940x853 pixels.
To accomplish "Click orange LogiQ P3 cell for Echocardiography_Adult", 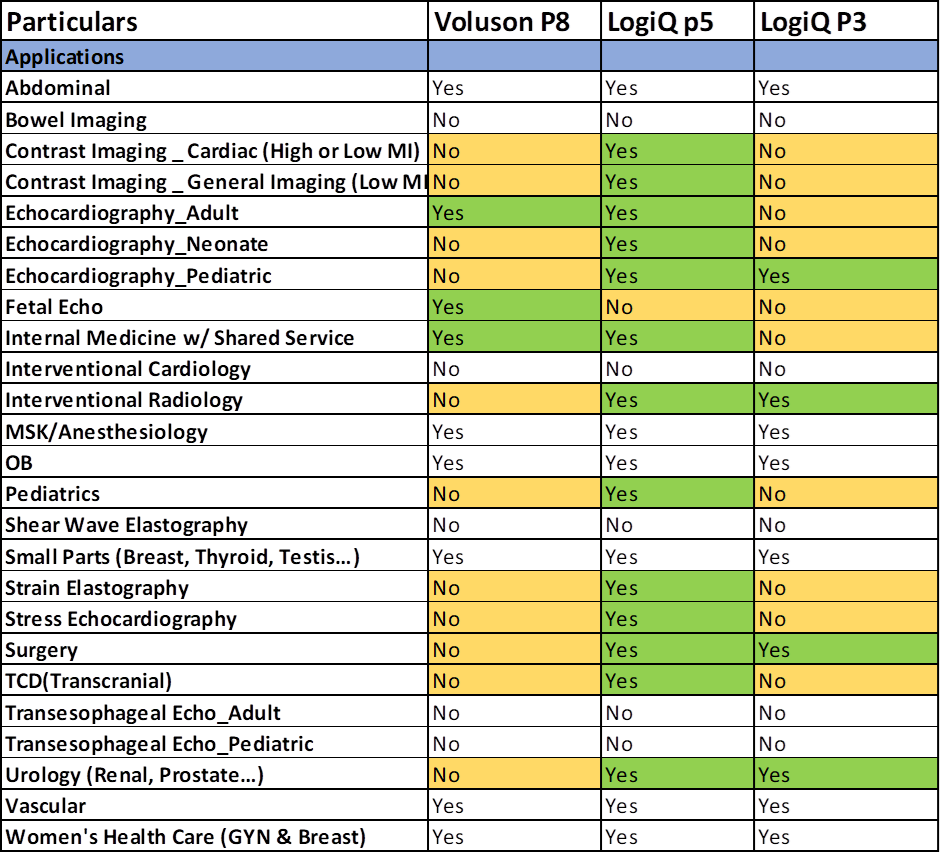I will tap(846, 213).
